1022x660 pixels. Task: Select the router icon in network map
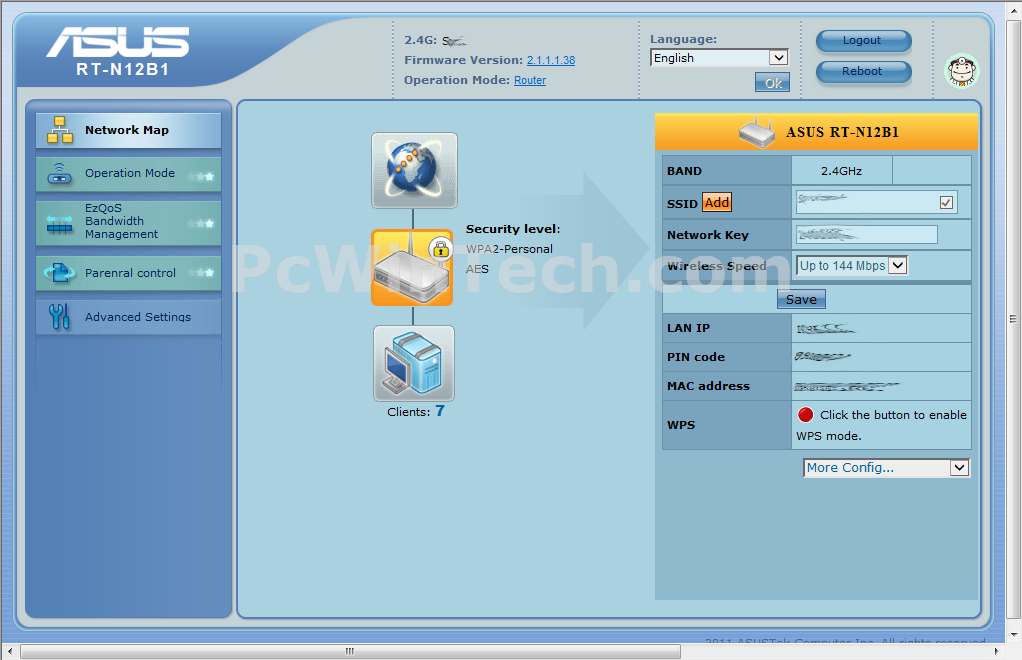412,268
